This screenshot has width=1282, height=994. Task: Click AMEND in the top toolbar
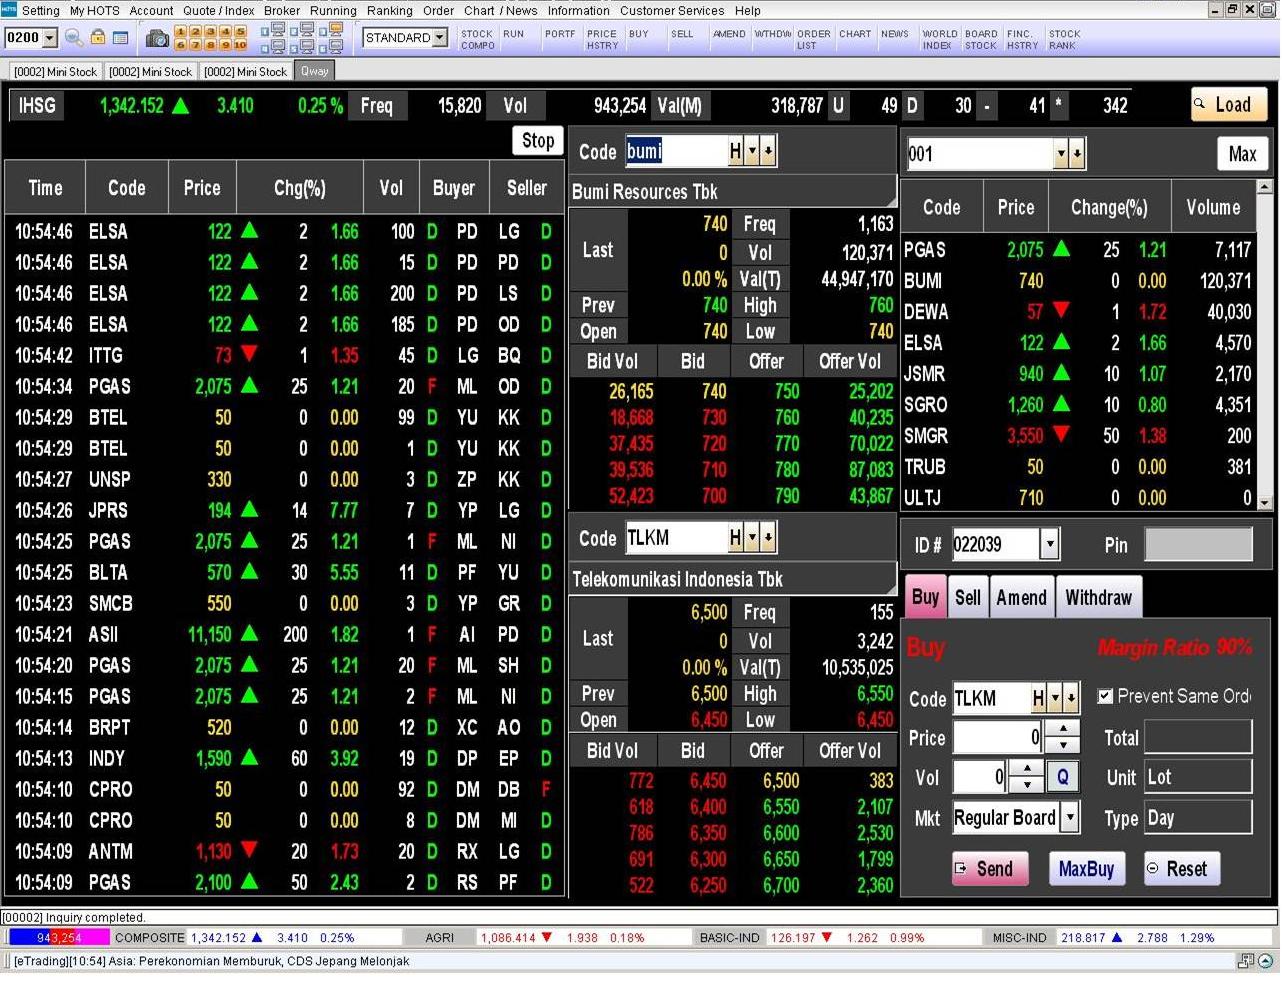point(729,34)
